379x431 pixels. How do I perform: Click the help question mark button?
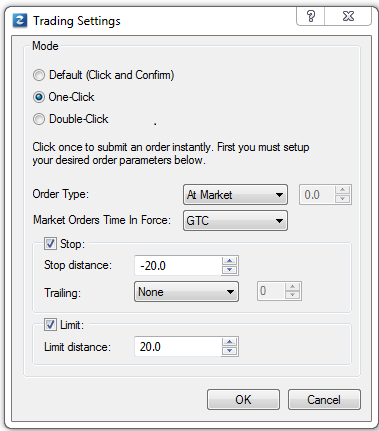coord(310,16)
